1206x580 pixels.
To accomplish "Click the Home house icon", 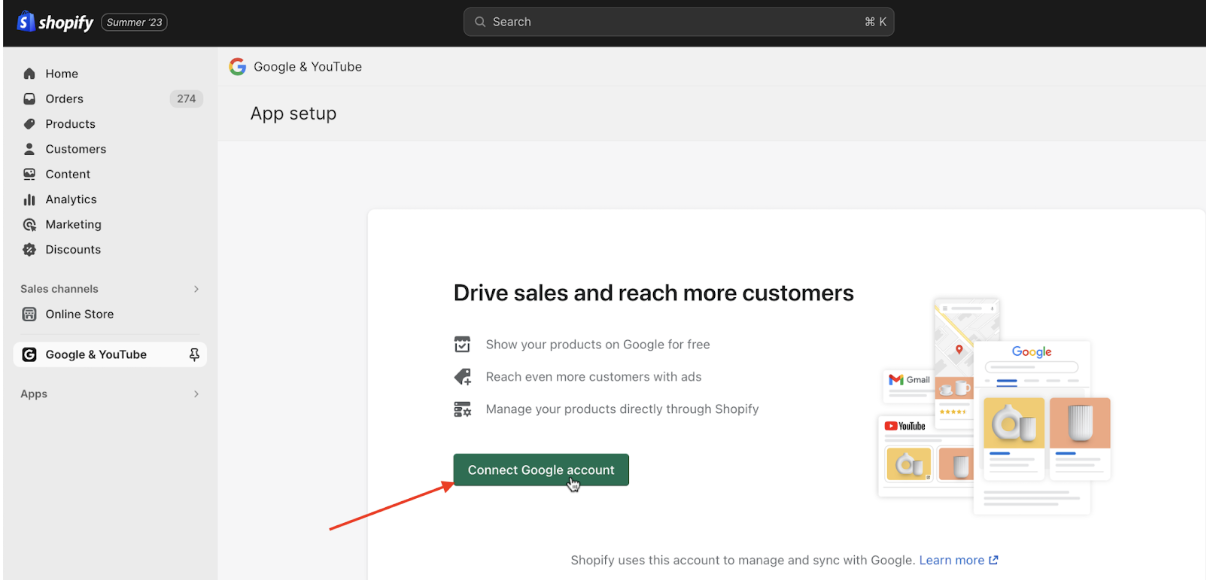I will (x=29, y=74).
